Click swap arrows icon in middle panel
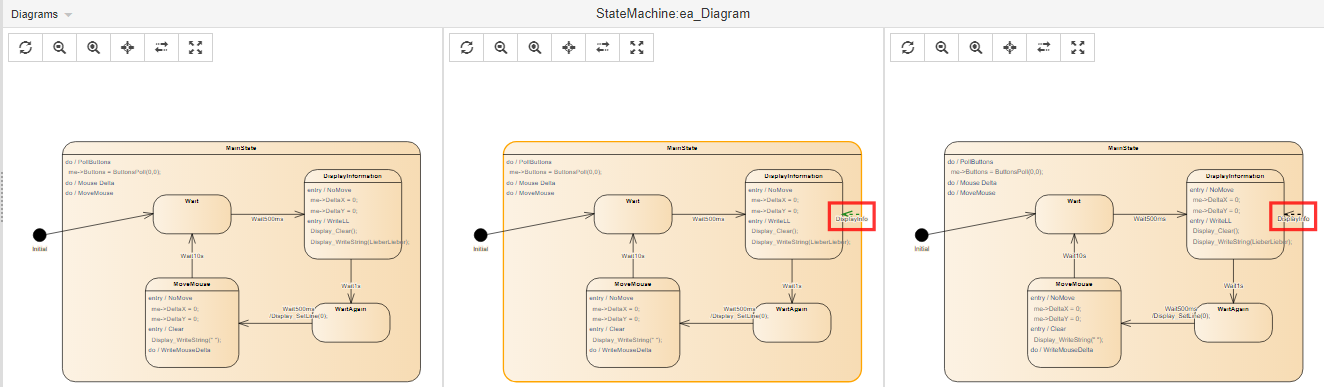Viewport: 1324px width, 387px height. pyautogui.click(x=603, y=47)
